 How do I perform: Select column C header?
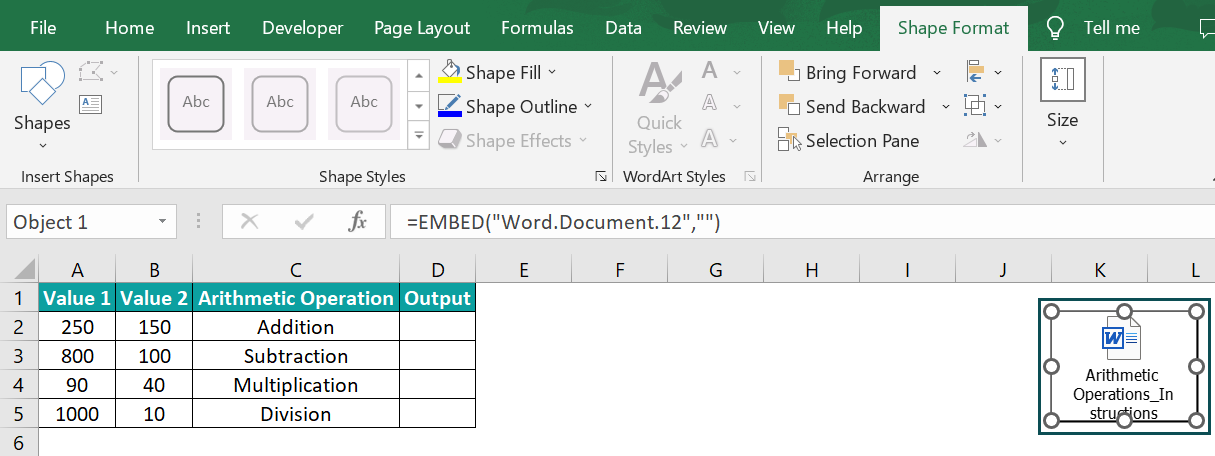point(295,270)
